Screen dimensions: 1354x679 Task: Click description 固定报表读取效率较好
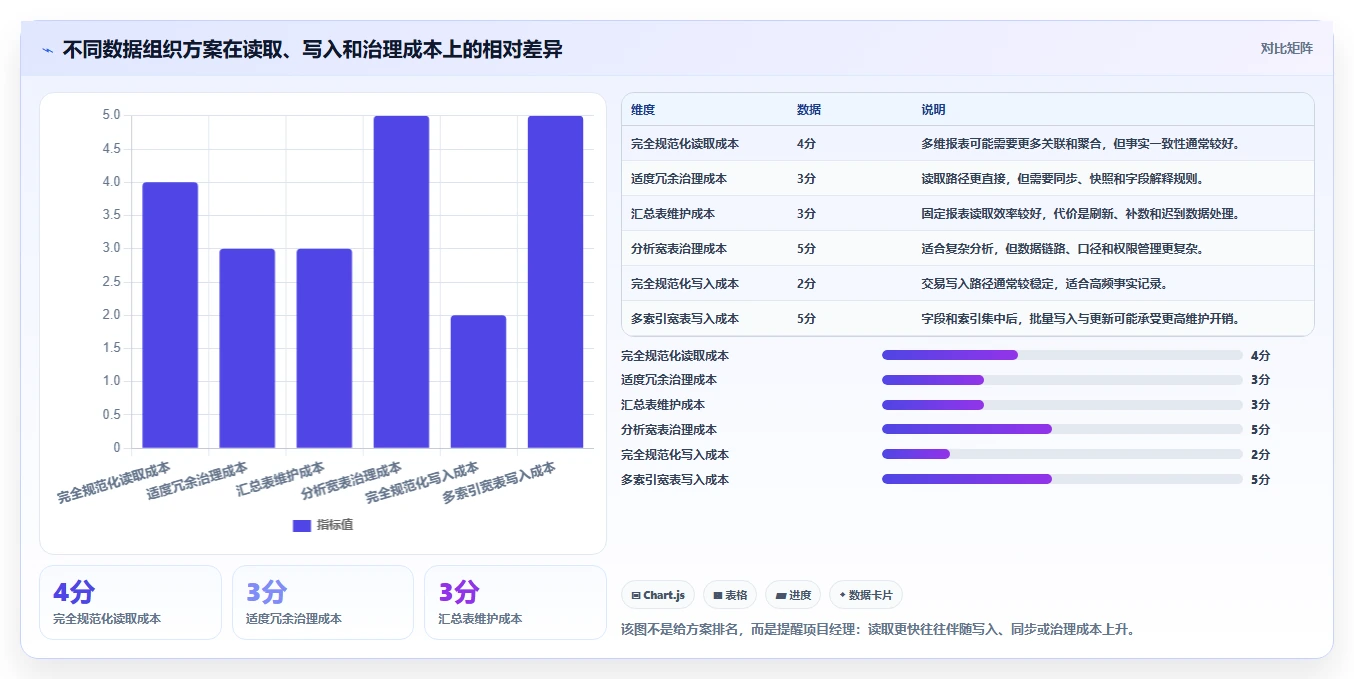pyautogui.click(x=1081, y=214)
